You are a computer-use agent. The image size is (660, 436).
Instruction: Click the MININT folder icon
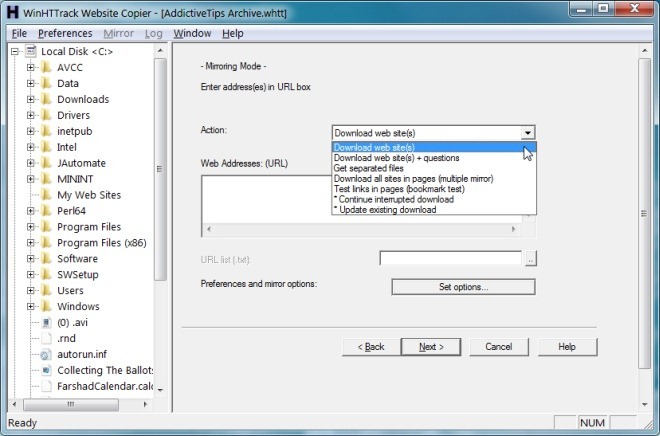coord(46,179)
